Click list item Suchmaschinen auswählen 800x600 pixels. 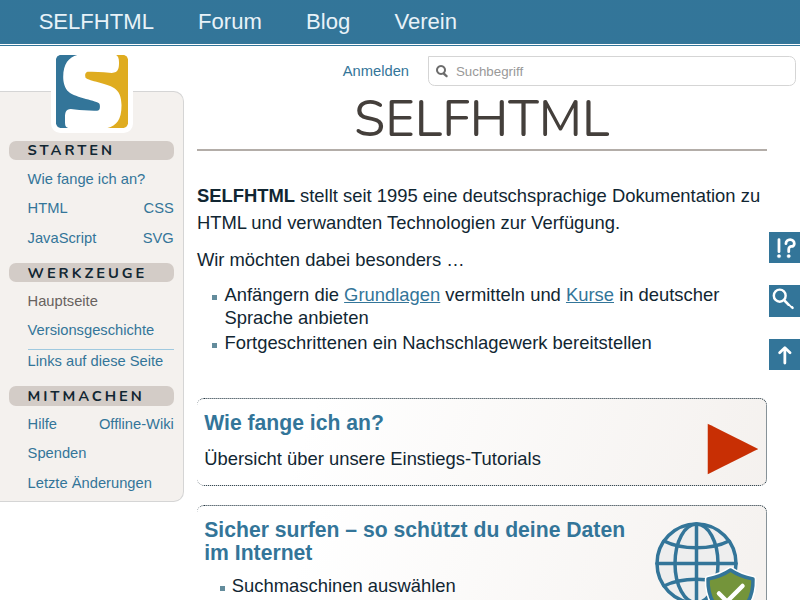pyautogui.click(x=343, y=586)
